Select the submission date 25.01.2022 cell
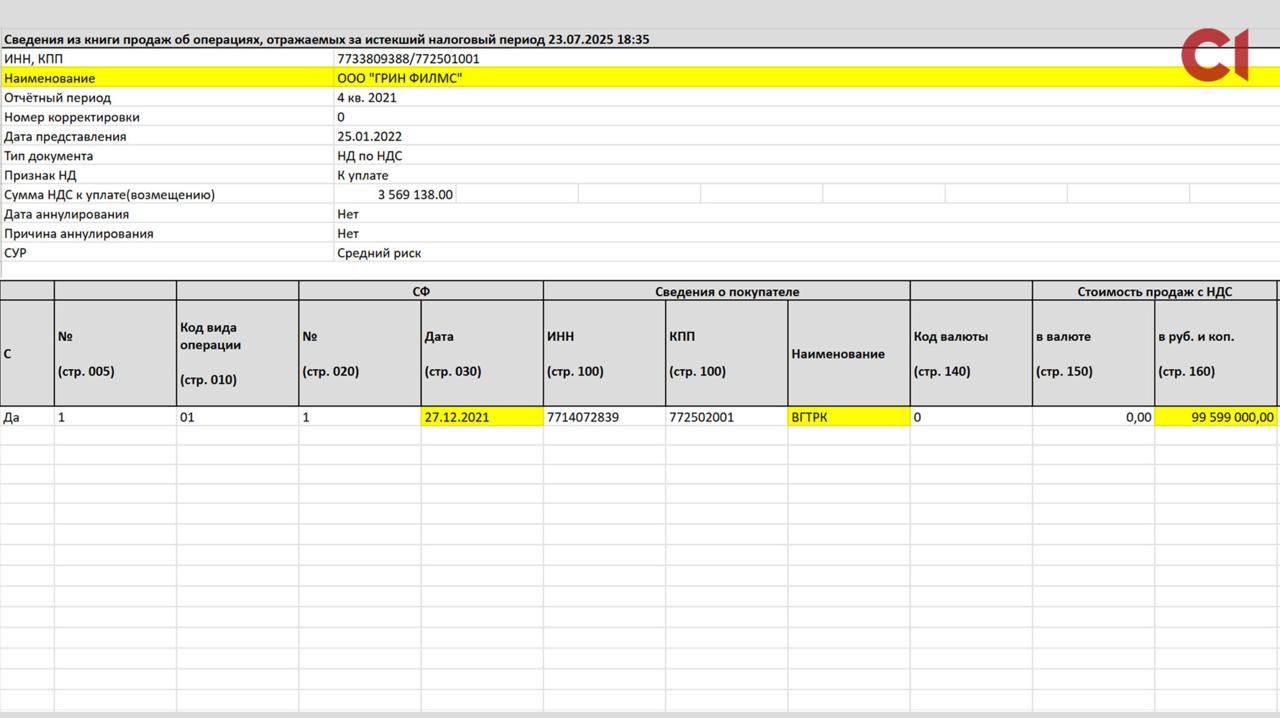 coord(370,137)
